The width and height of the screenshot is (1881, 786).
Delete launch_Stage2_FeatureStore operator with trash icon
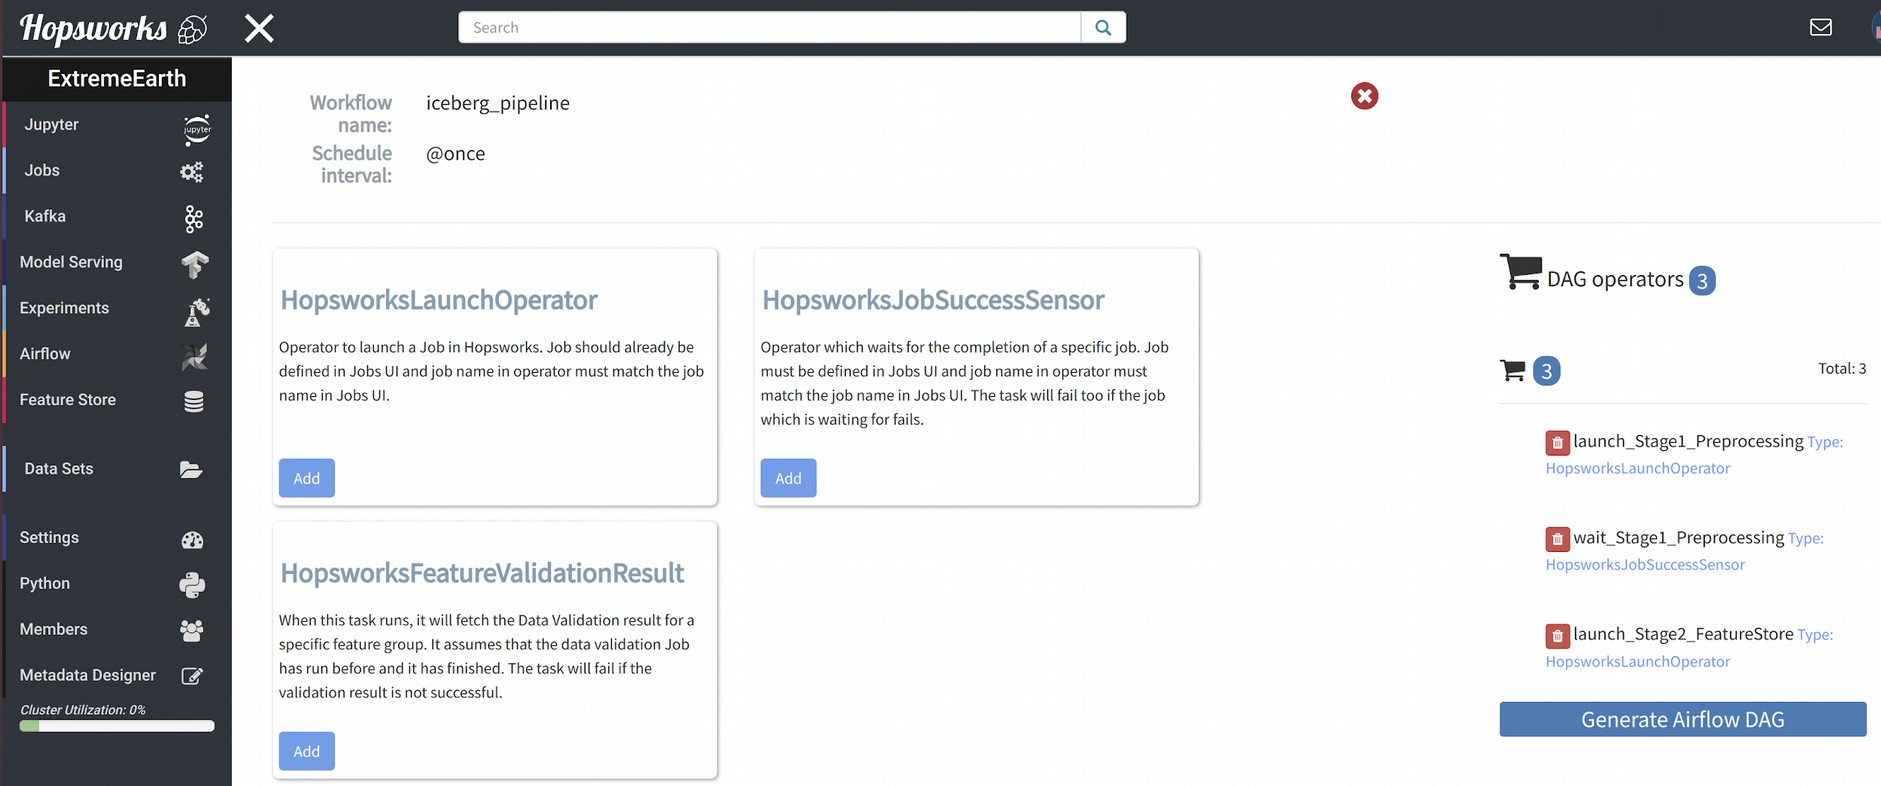tap(1557, 635)
